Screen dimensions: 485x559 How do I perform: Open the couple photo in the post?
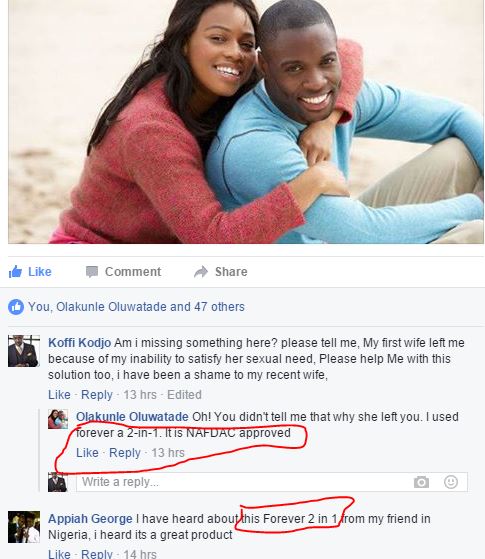click(x=246, y=122)
